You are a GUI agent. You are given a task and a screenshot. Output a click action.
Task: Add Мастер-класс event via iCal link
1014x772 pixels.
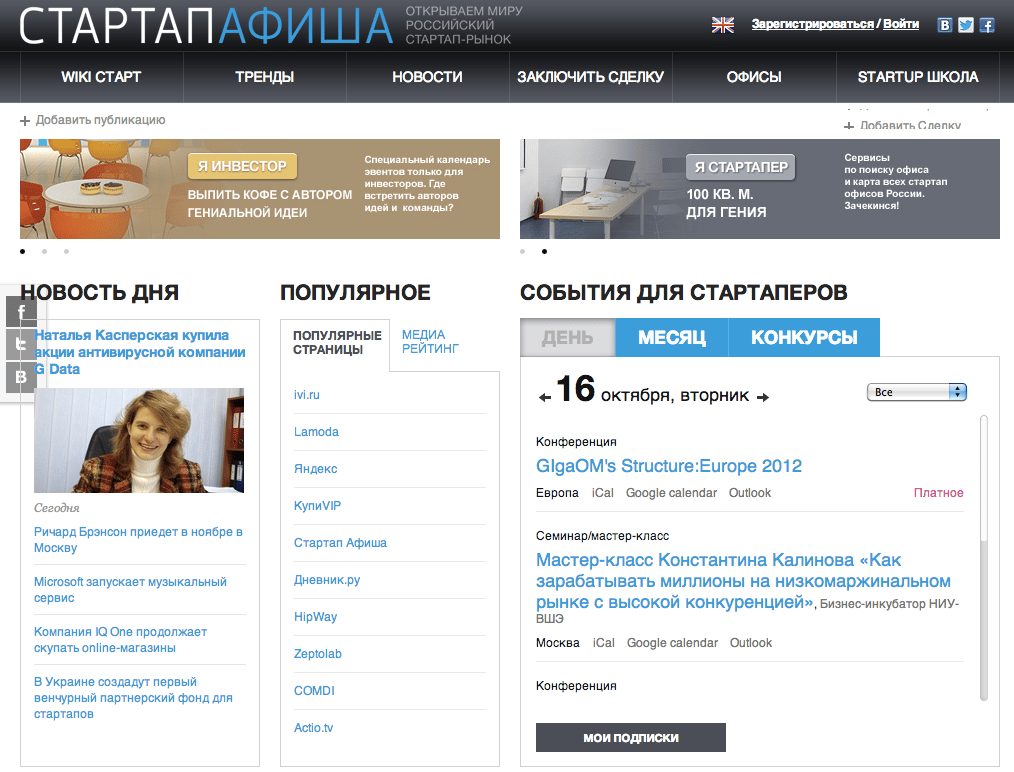[604, 643]
